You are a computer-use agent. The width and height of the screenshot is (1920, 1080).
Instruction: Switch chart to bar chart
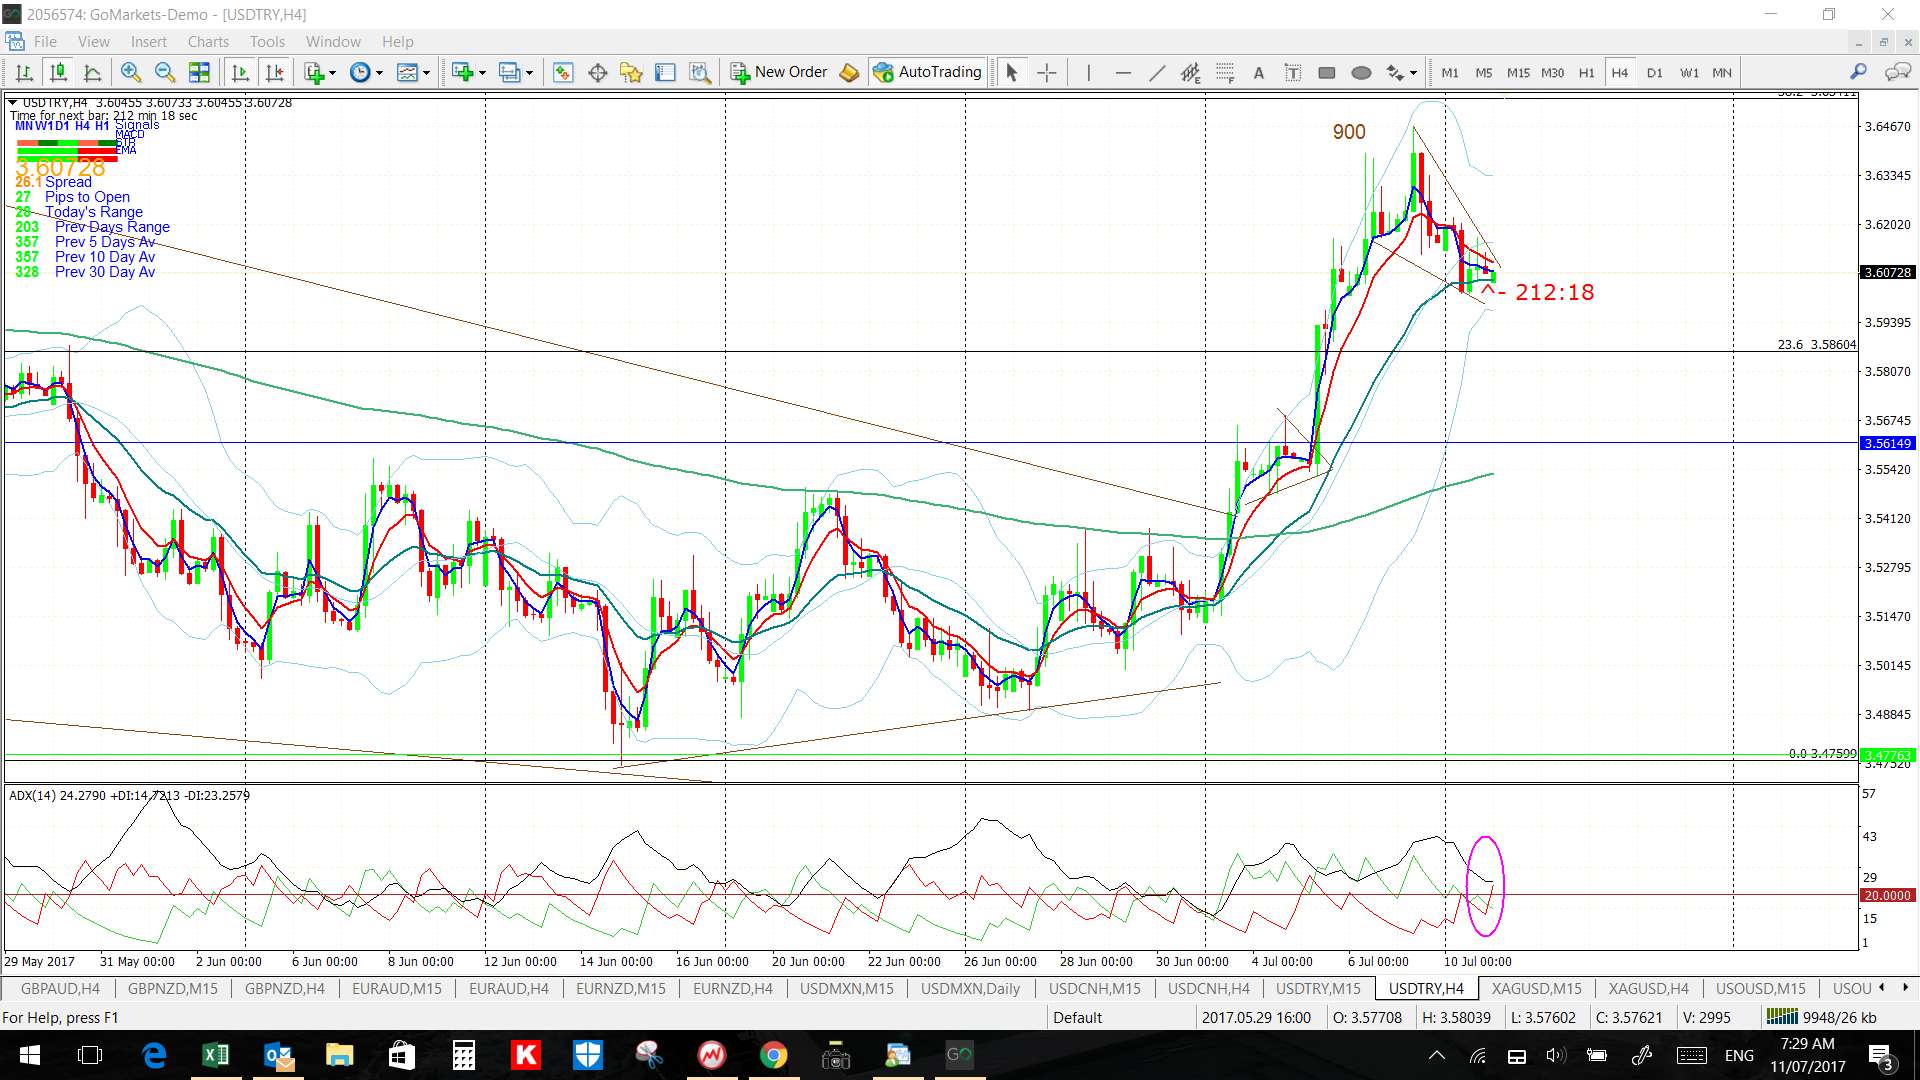click(24, 72)
